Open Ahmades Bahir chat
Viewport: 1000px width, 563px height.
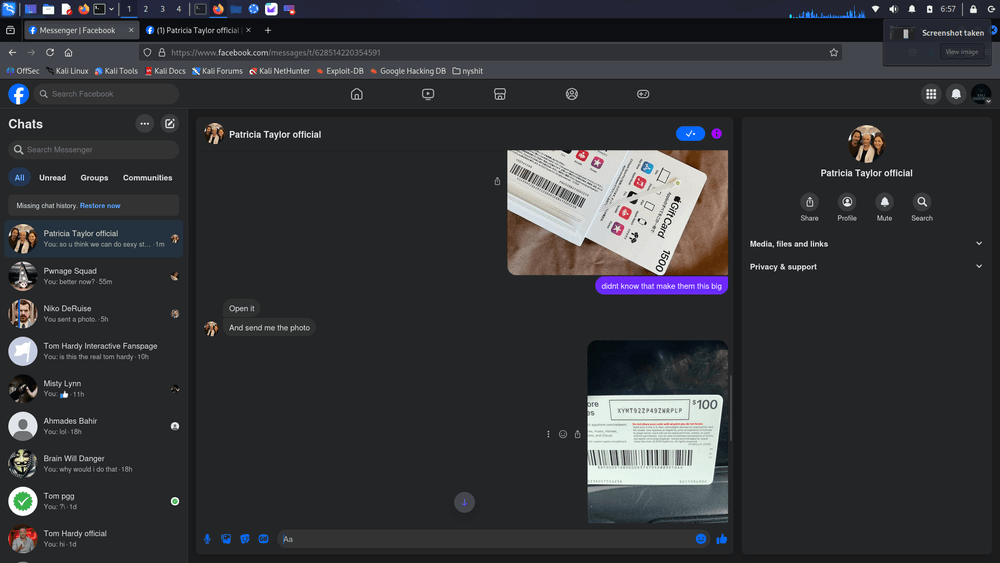(x=94, y=427)
